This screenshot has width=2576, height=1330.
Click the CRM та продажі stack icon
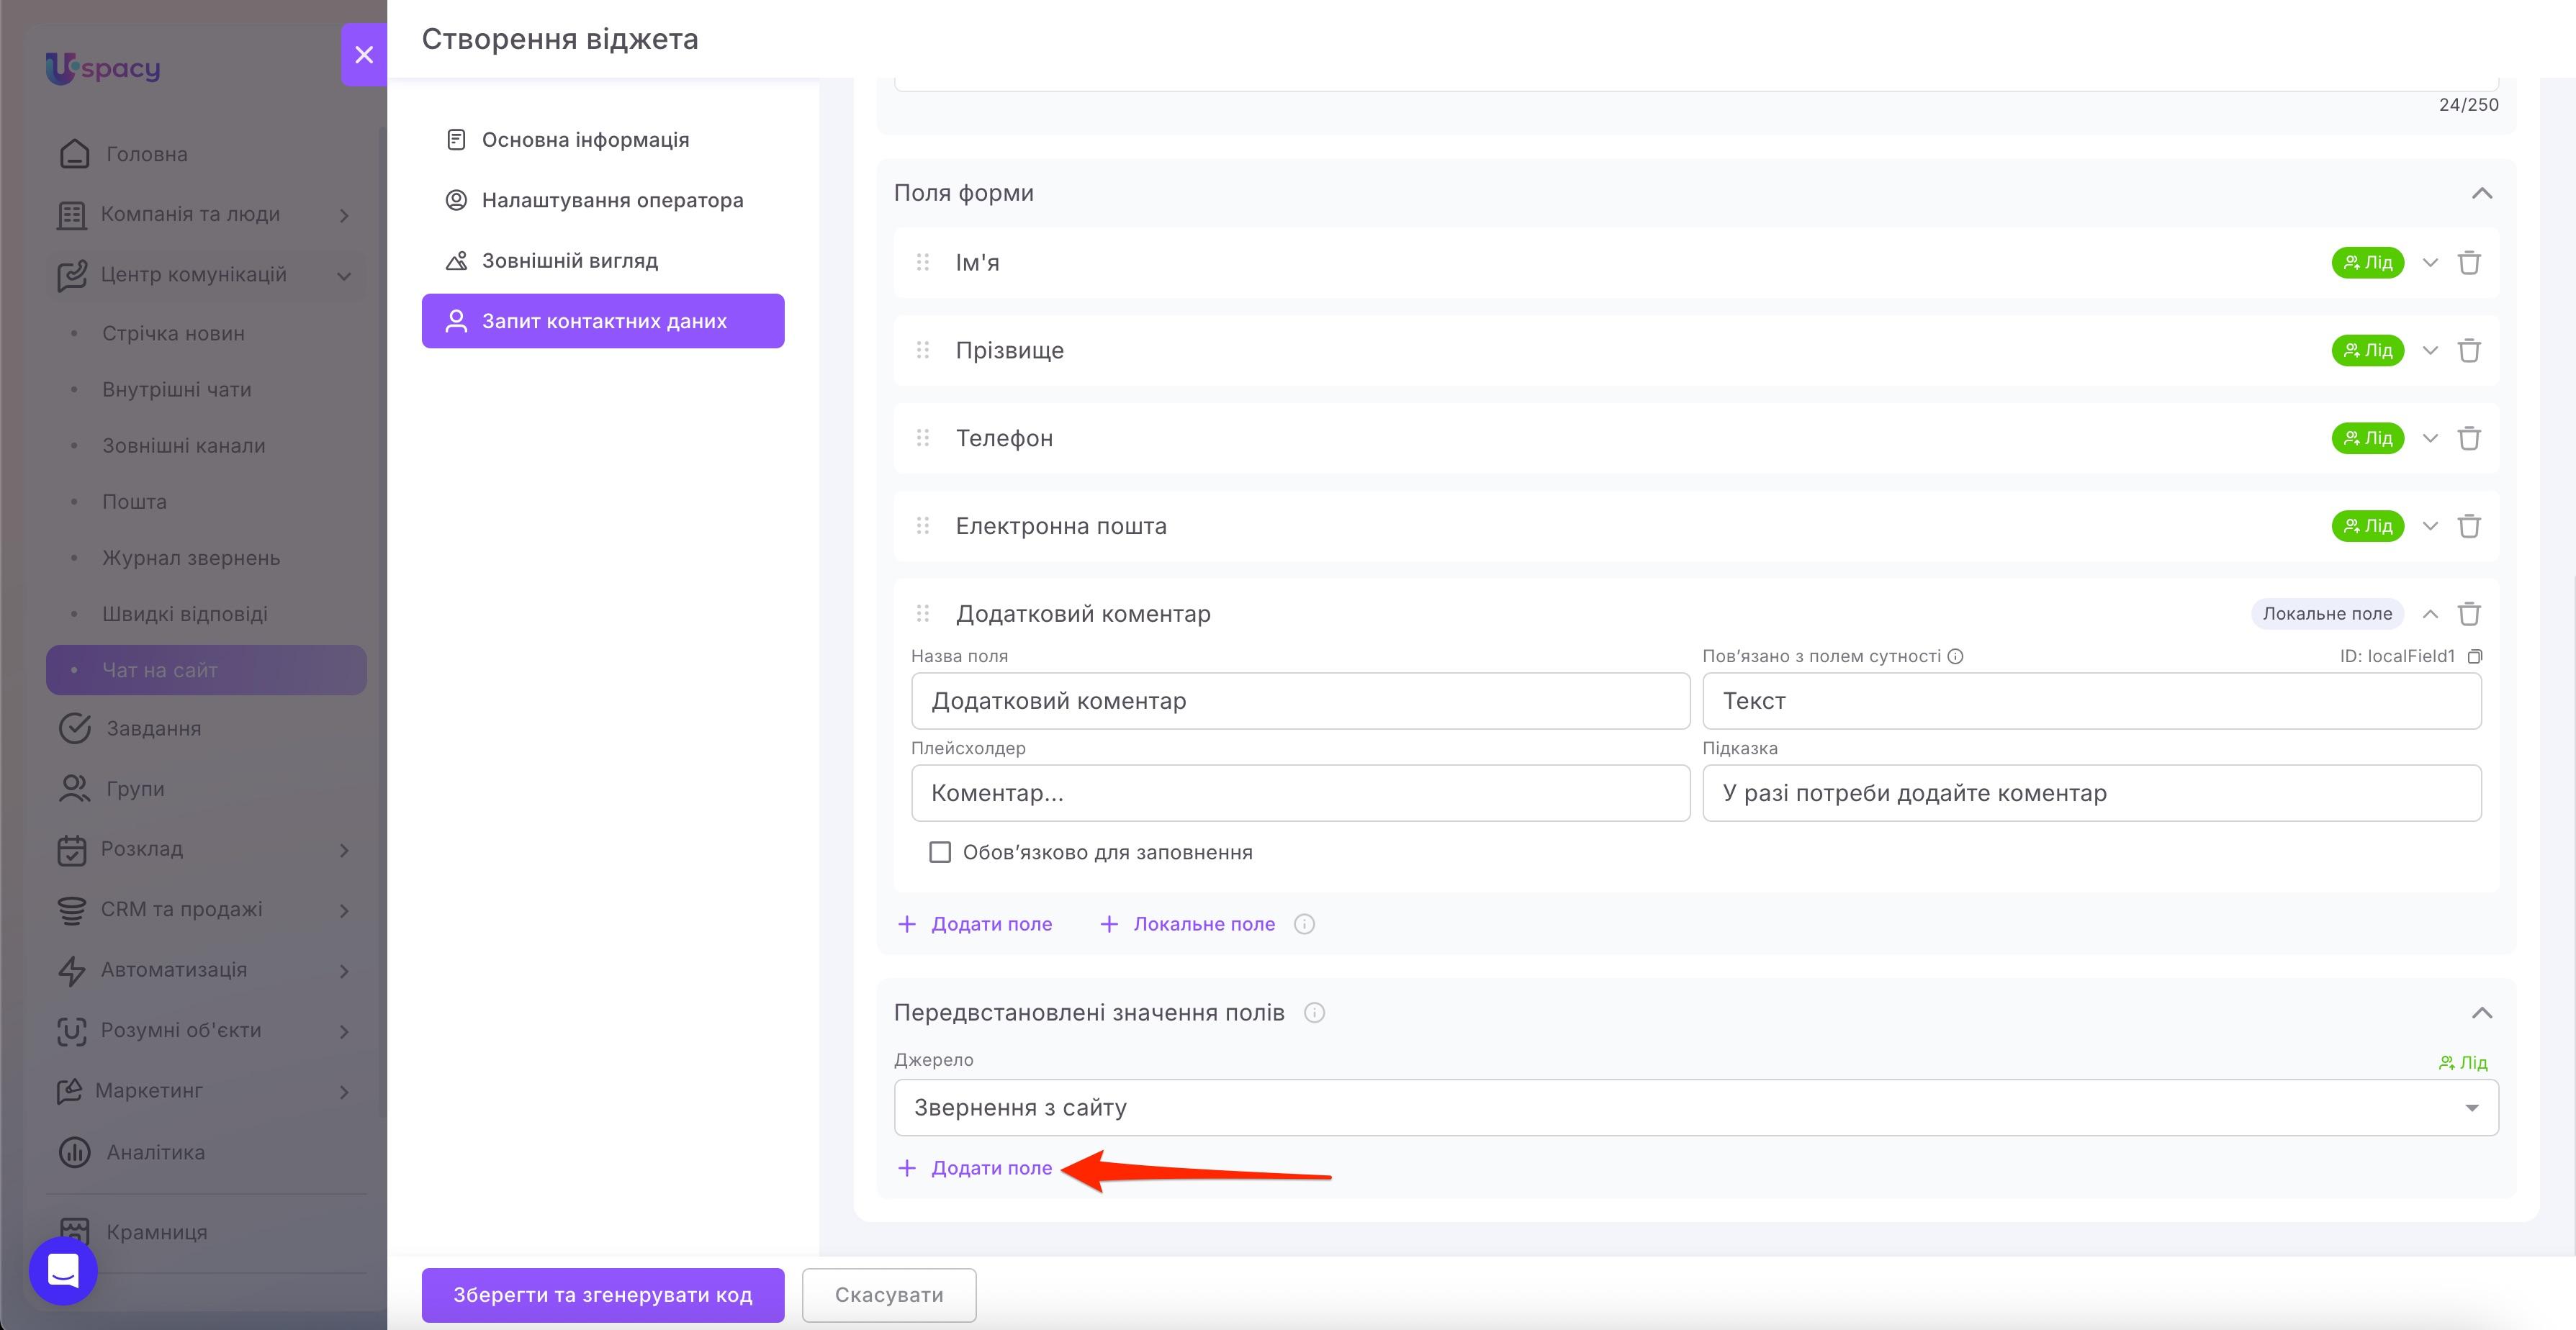point(71,910)
